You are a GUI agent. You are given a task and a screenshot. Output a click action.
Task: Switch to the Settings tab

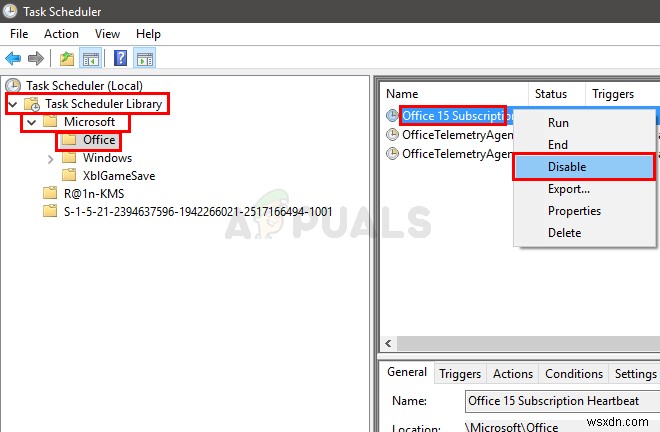point(635,373)
